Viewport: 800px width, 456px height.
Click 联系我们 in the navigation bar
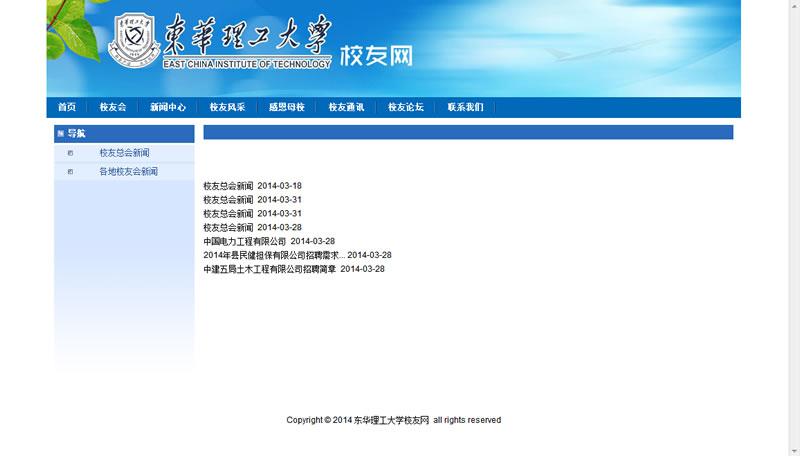[x=465, y=107]
